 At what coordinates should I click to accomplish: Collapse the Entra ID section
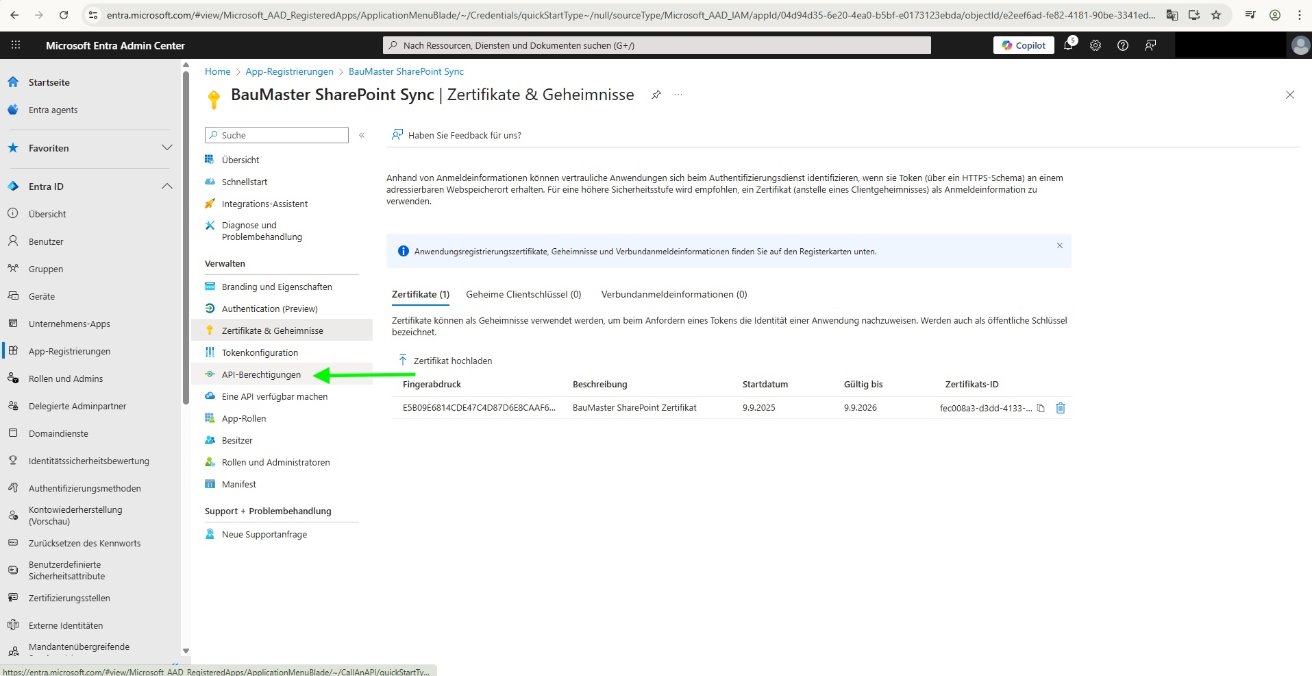166,186
